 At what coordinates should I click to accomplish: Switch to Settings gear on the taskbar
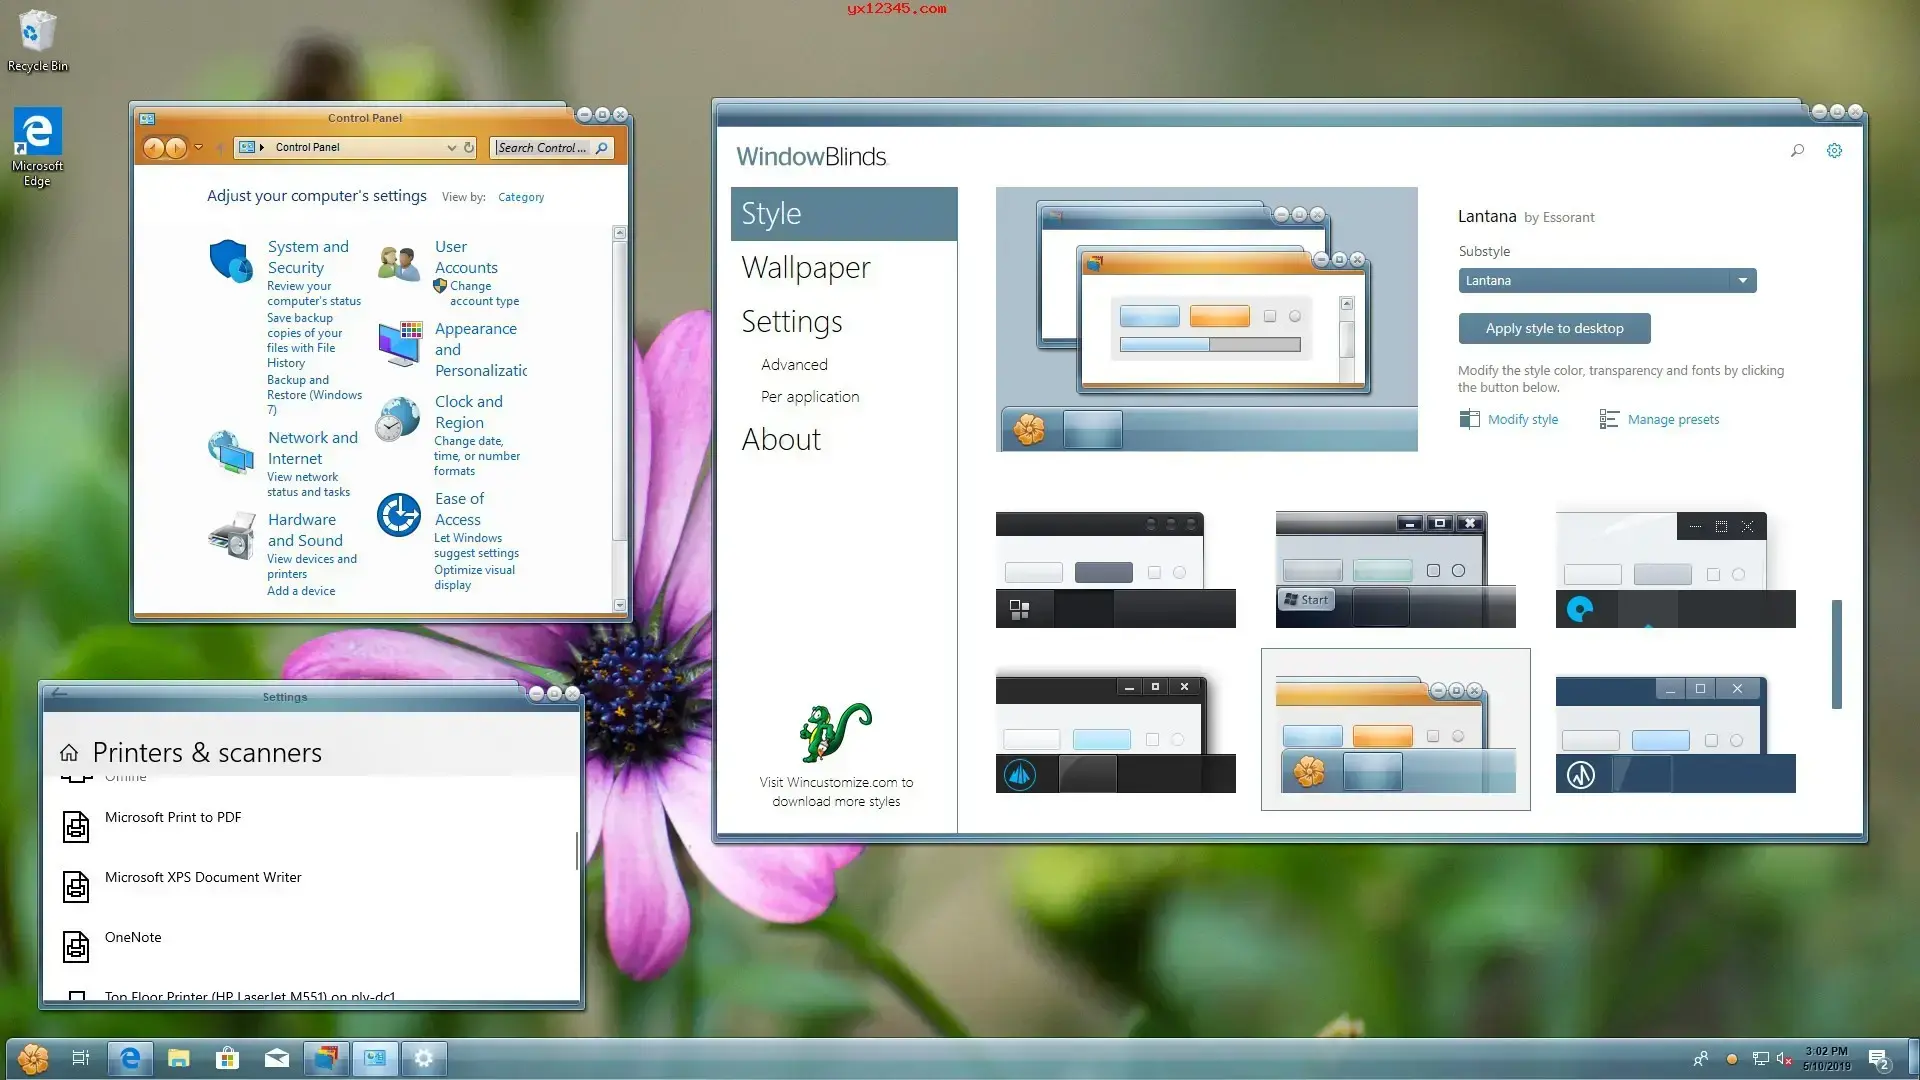[x=424, y=1058]
